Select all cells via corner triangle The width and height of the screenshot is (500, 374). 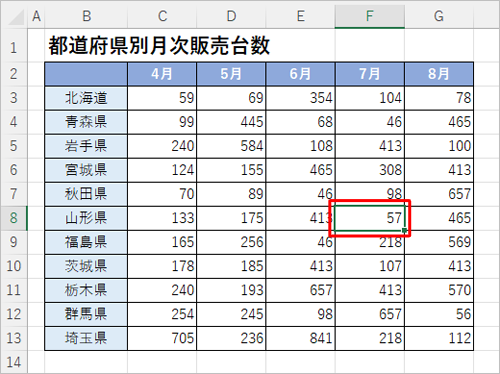pos(16,17)
